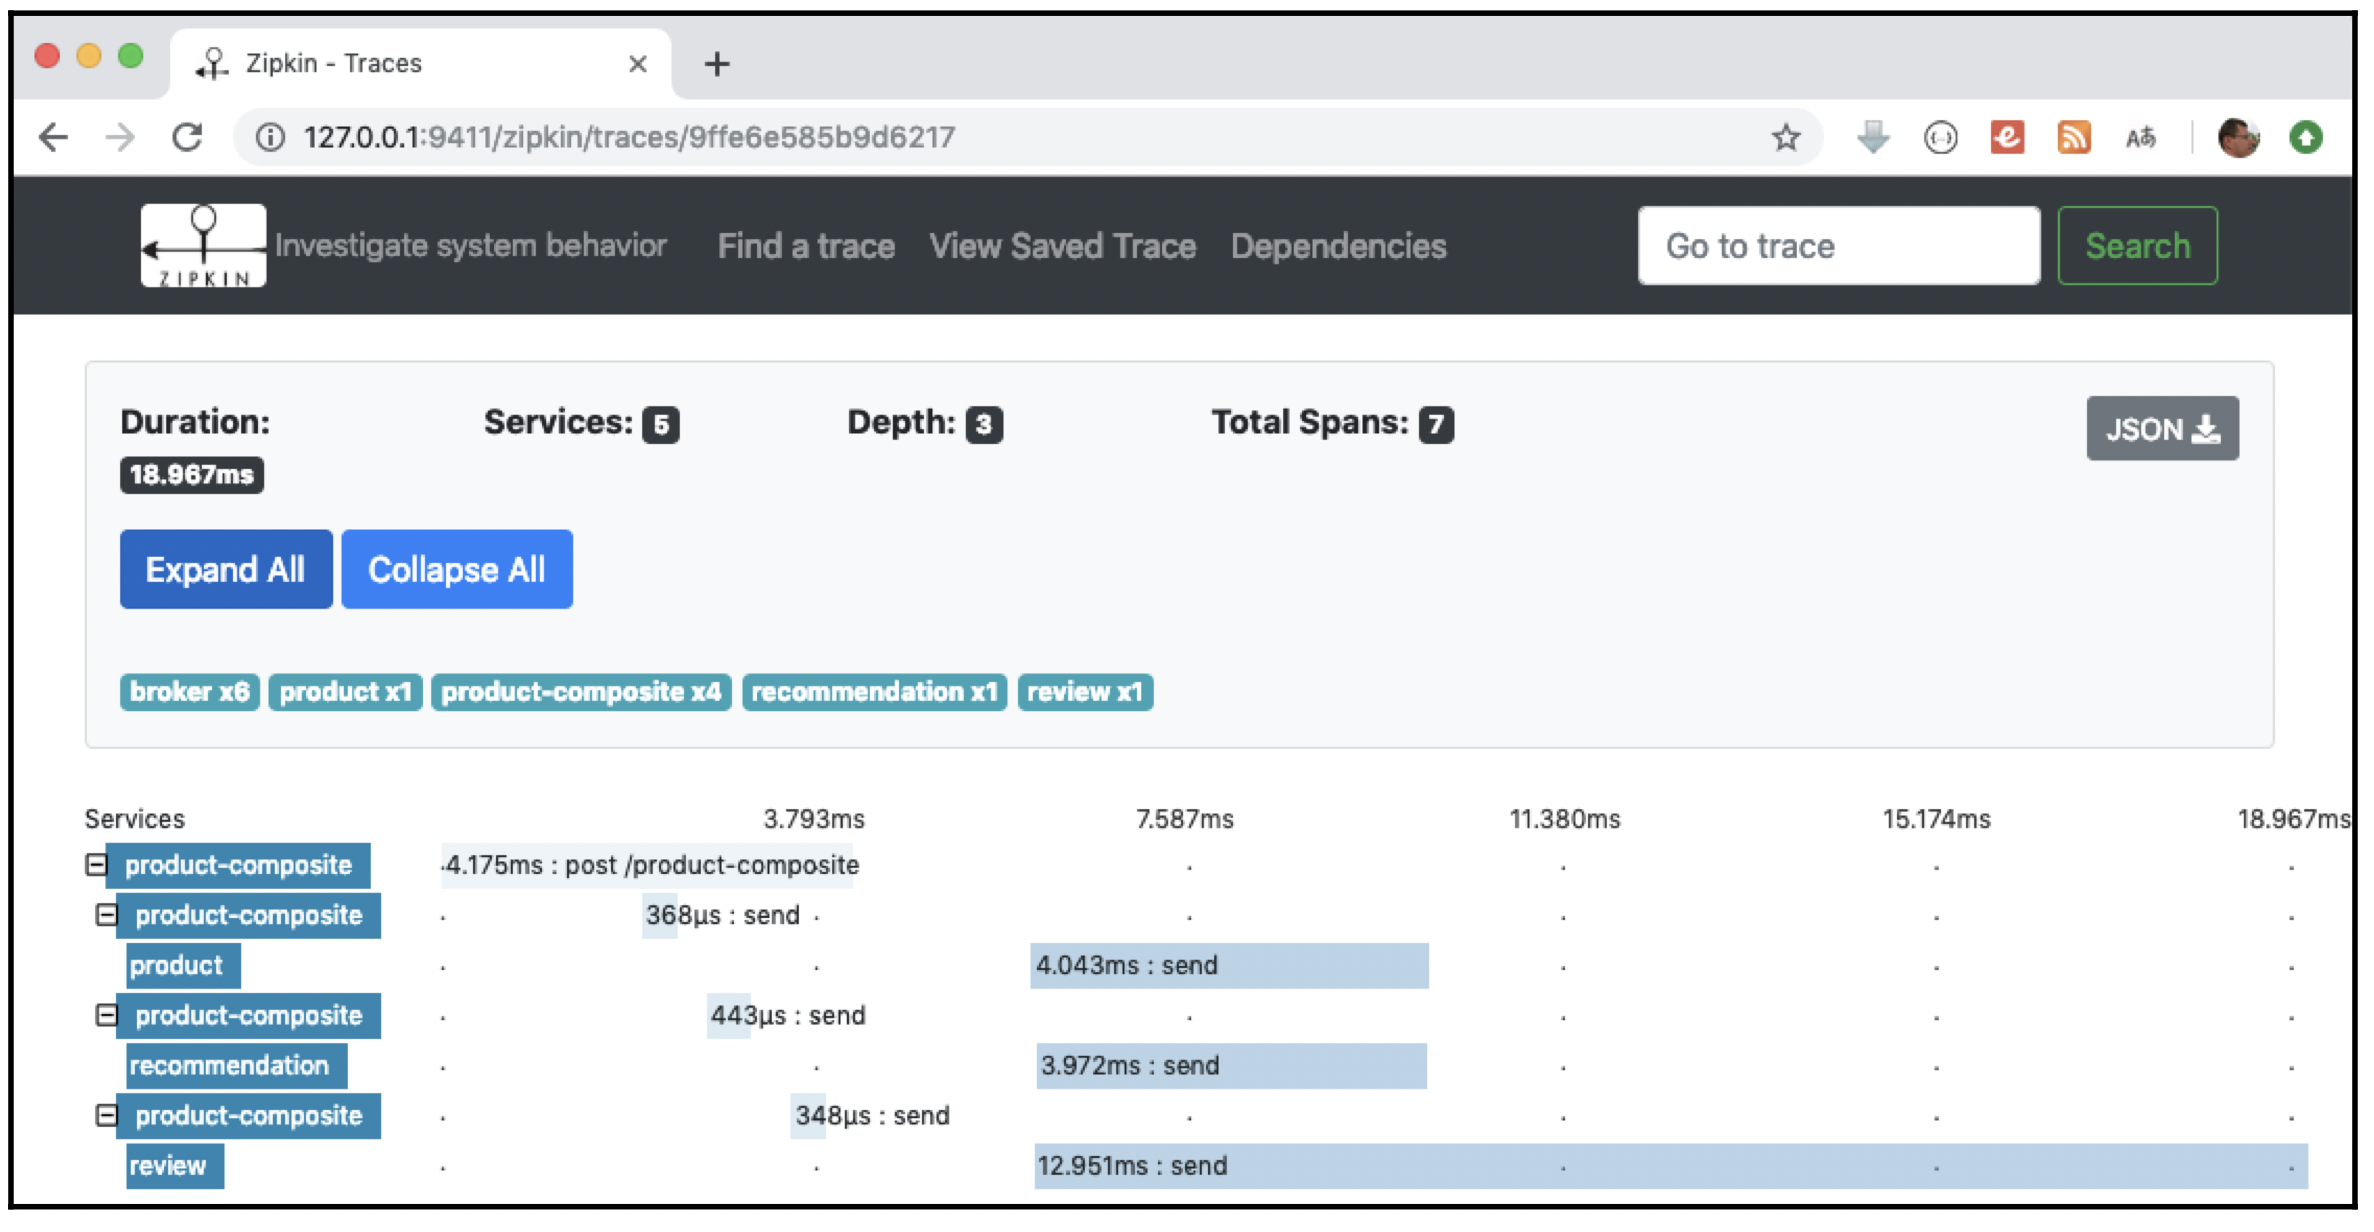Click the download arrow extension icon
Viewport: 2374px width, 1232px height.
pyautogui.click(x=1873, y=137)
